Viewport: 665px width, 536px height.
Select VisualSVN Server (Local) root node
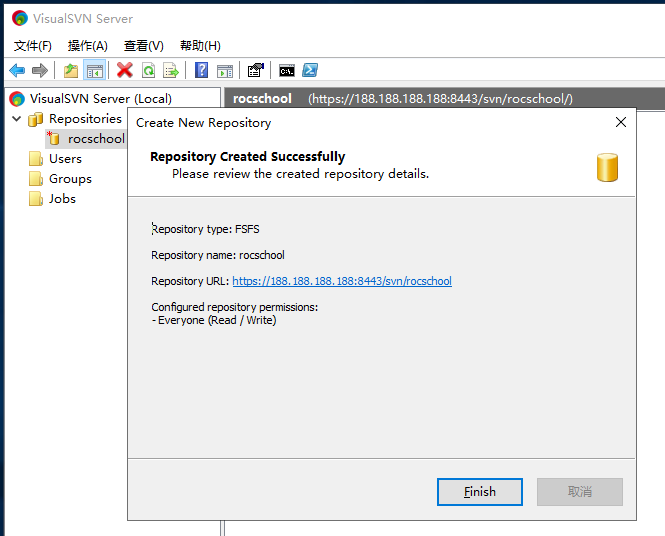pyautogui.click(x=101, y=99)
